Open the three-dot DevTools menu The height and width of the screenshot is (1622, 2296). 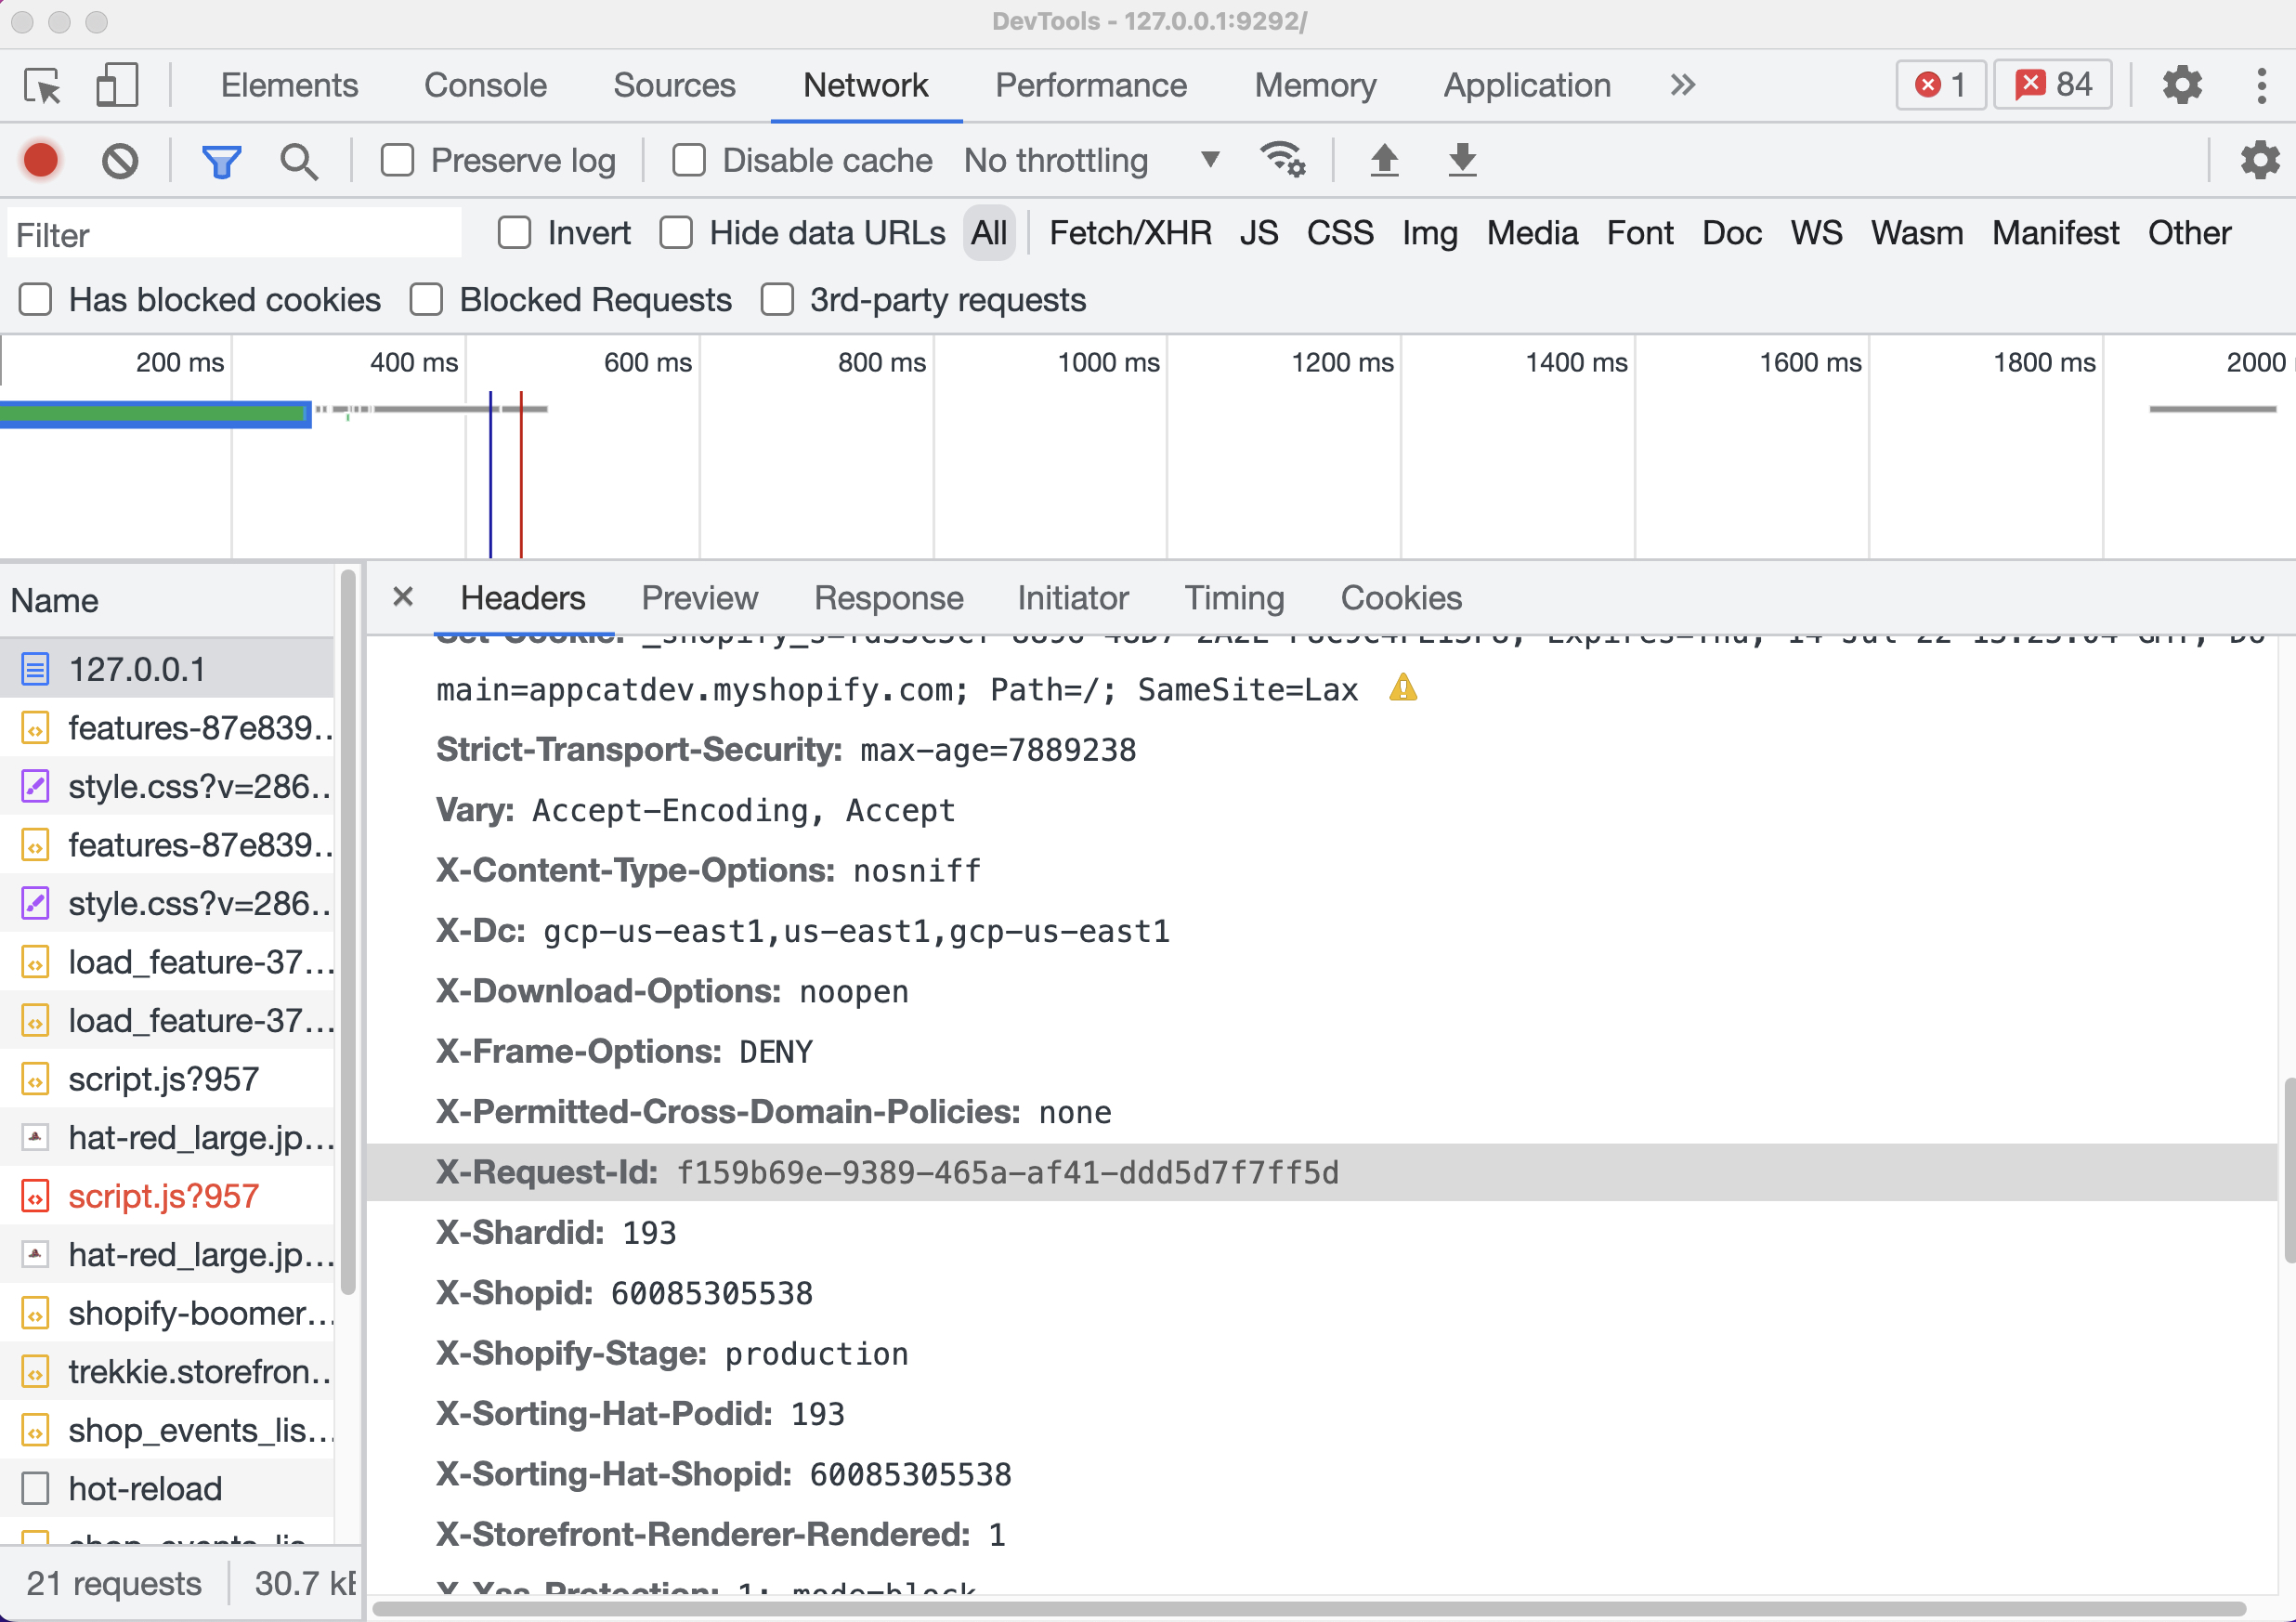(x=2262, y=85)
